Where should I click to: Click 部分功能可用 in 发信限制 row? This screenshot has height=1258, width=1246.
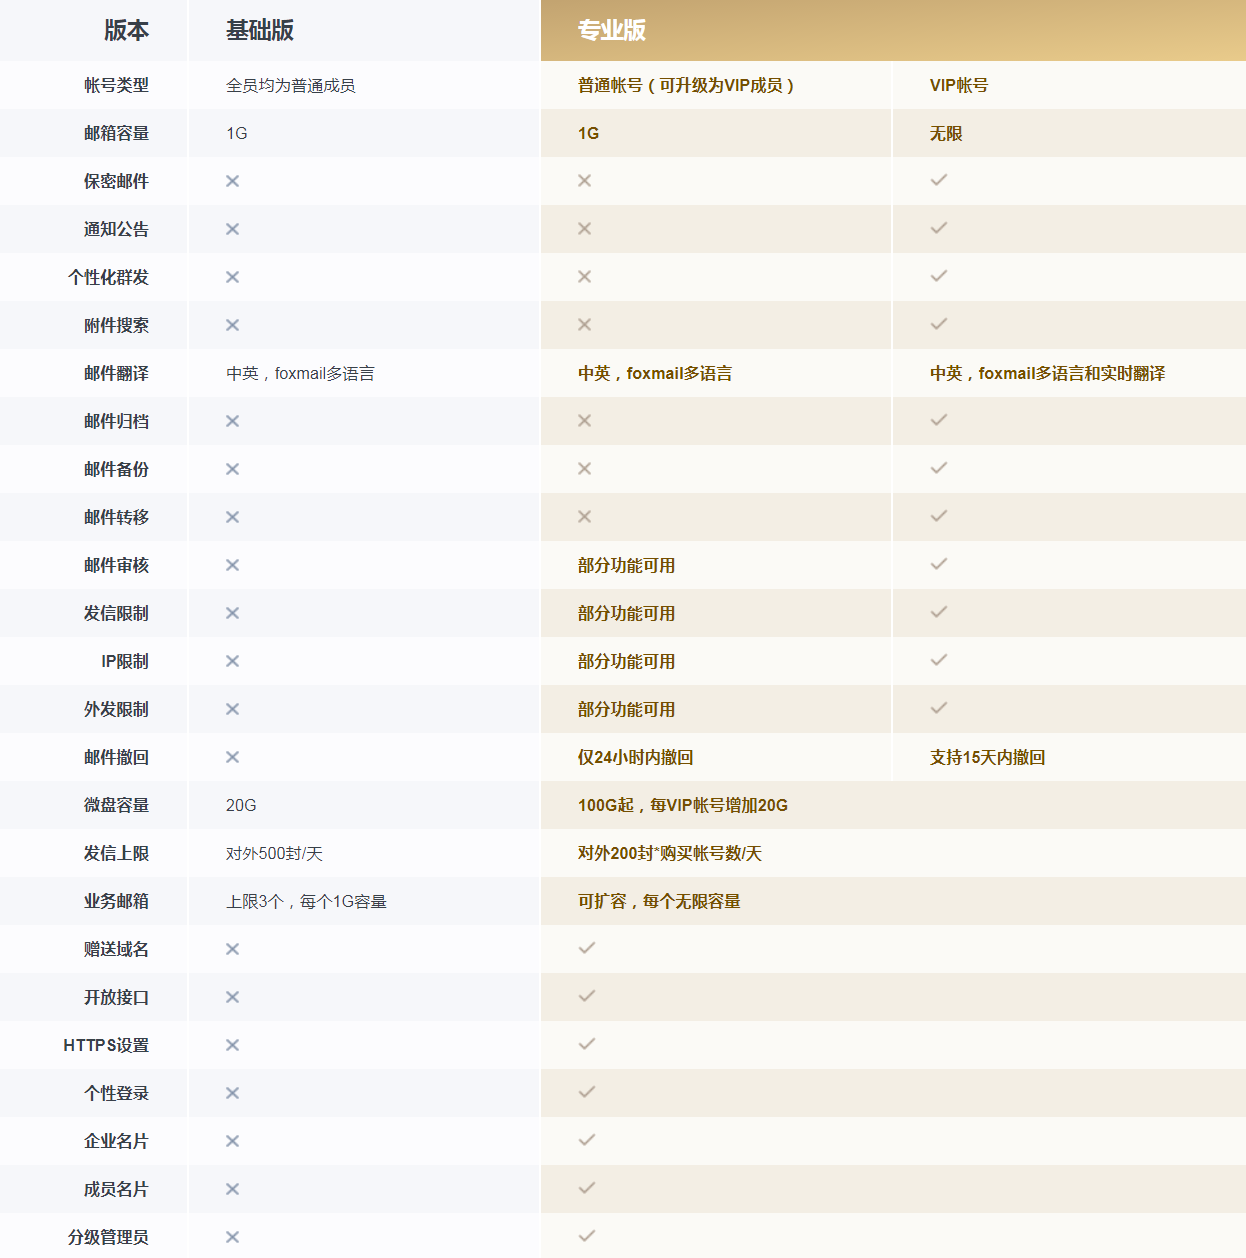tap(627, 613)
